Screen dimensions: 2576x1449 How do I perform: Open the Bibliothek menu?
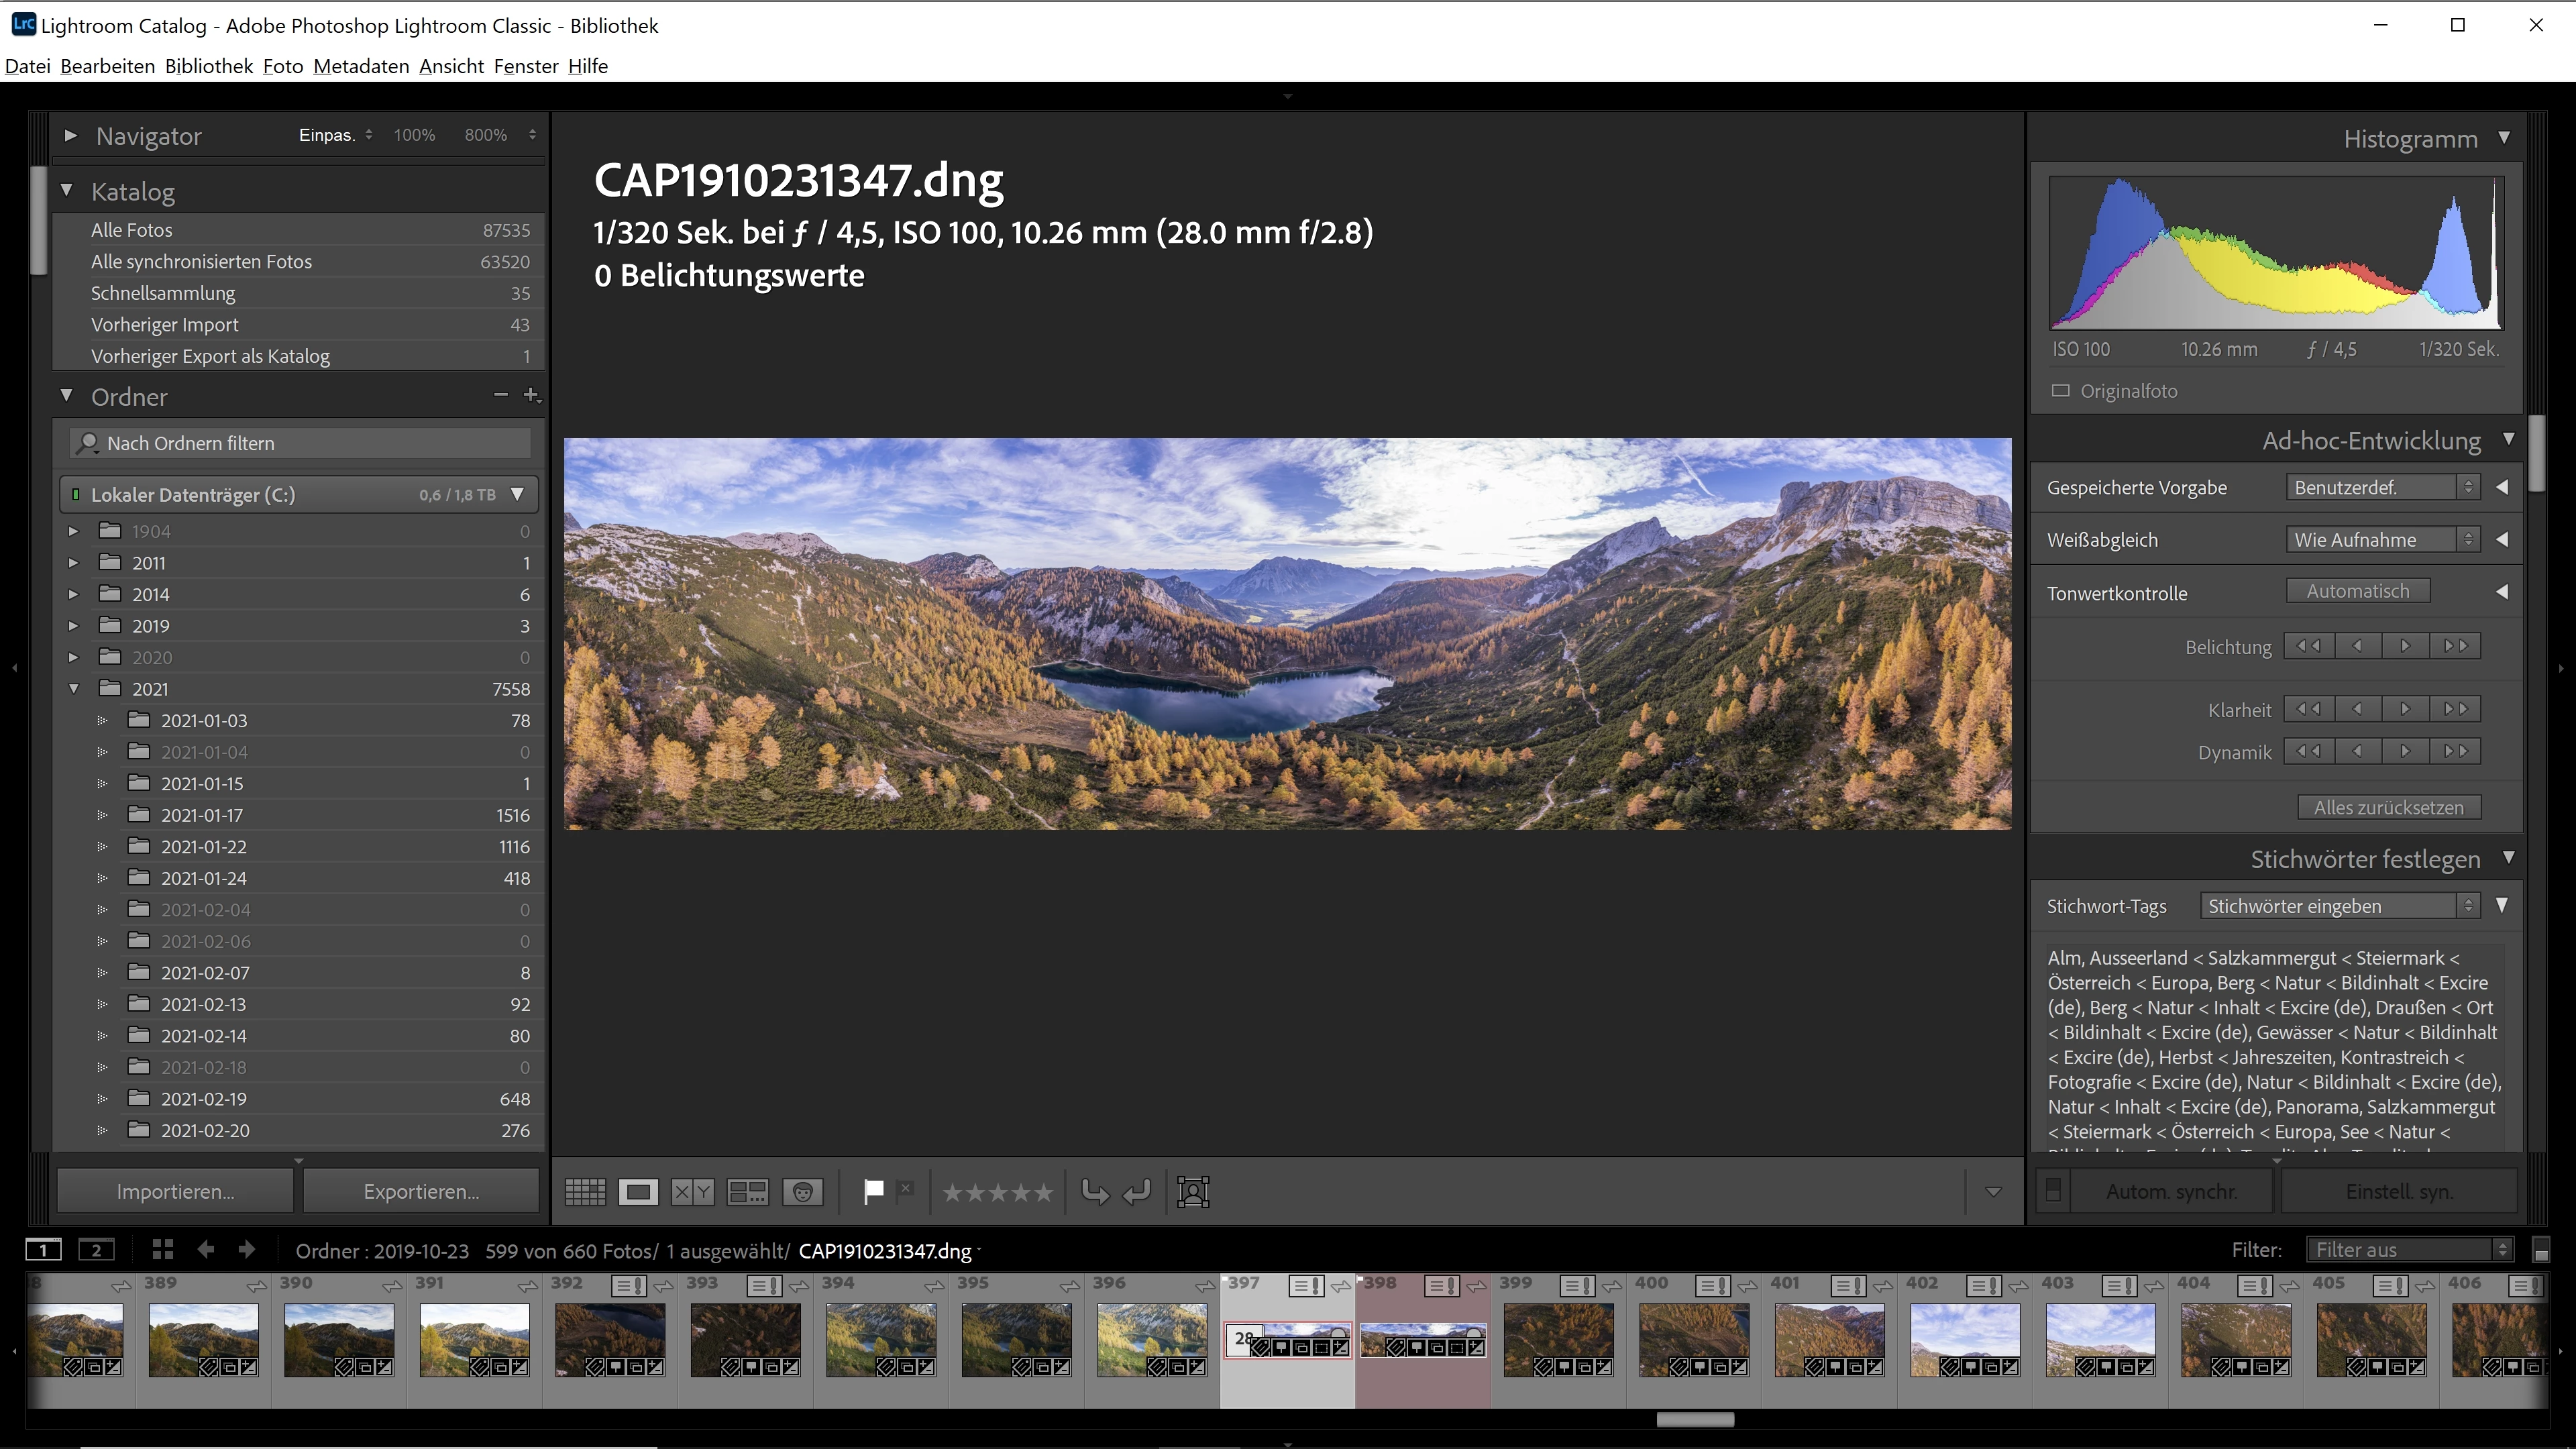click(208, 66)
